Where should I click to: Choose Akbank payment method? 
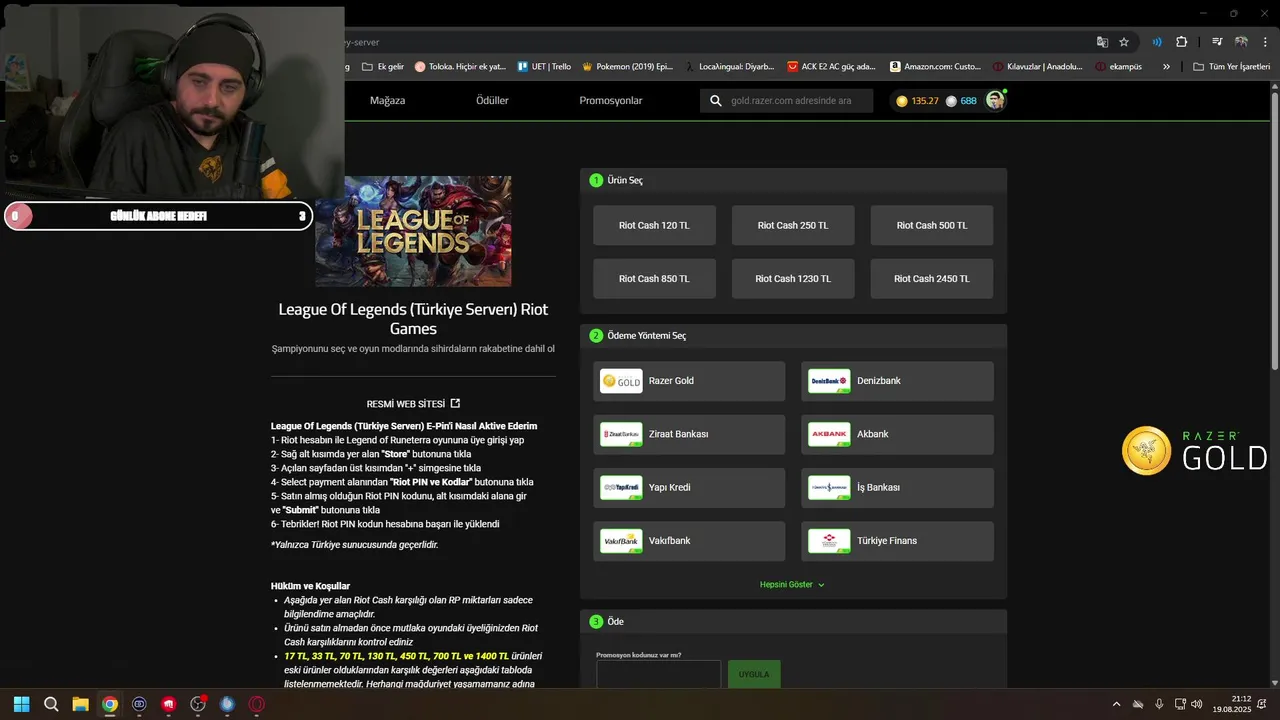(x=897, y=434)
